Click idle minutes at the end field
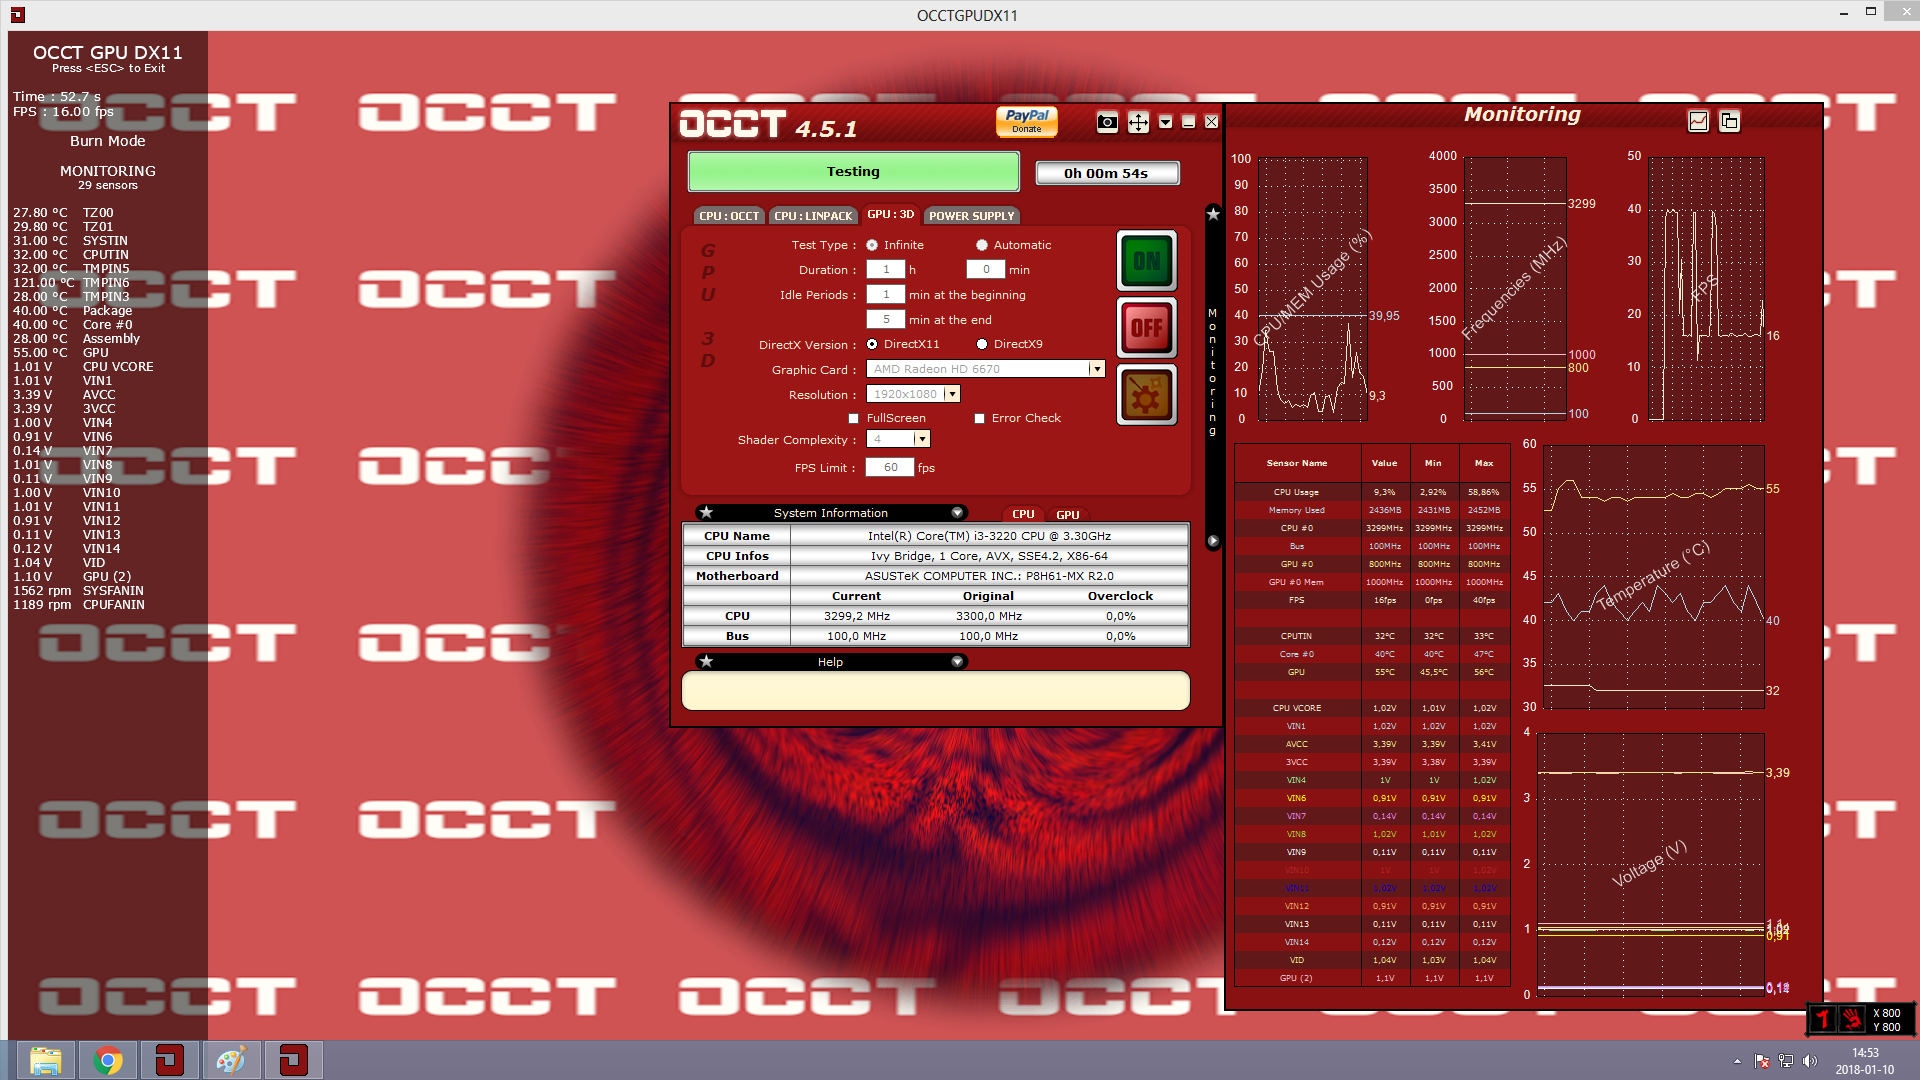Viewport: 1920px width, 1080px height. [885, 320]
